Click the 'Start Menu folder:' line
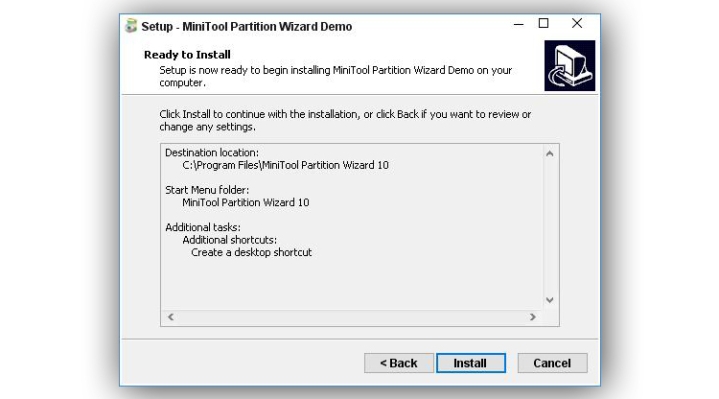The height and width of the screenshot is (399, 719). click(x=207, y=190)
